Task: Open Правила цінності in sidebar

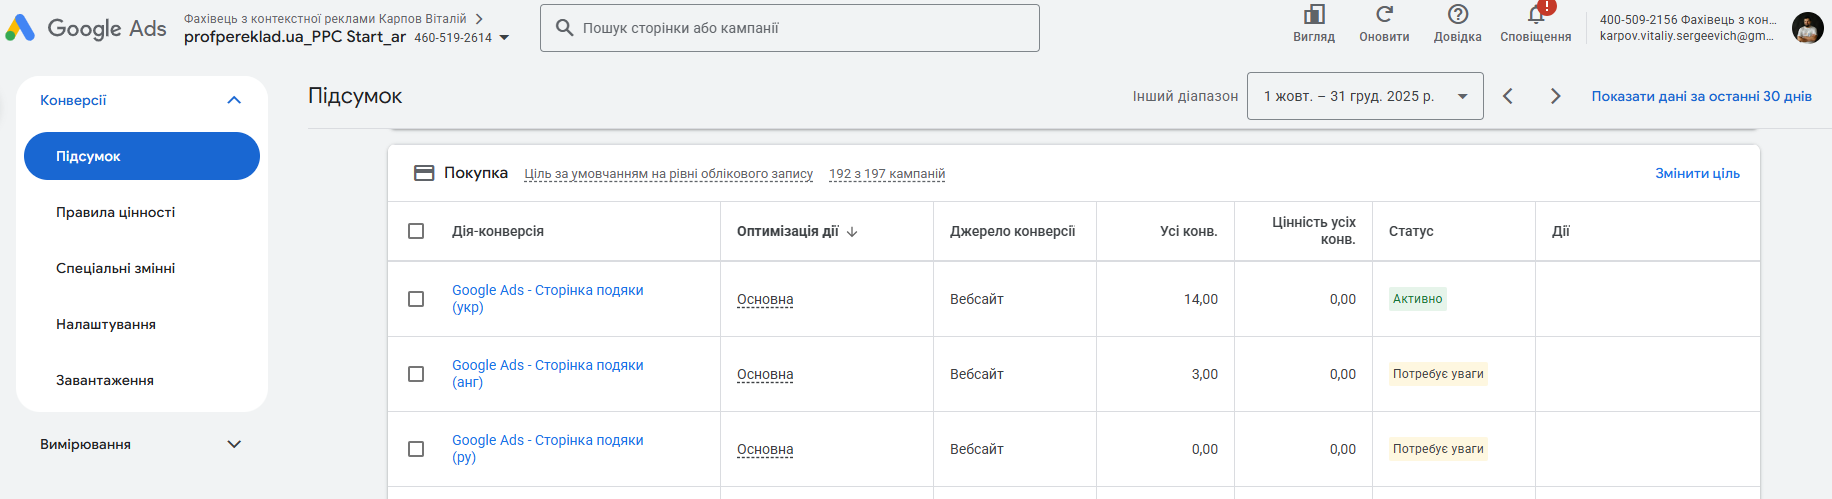Action: (116, 212)
